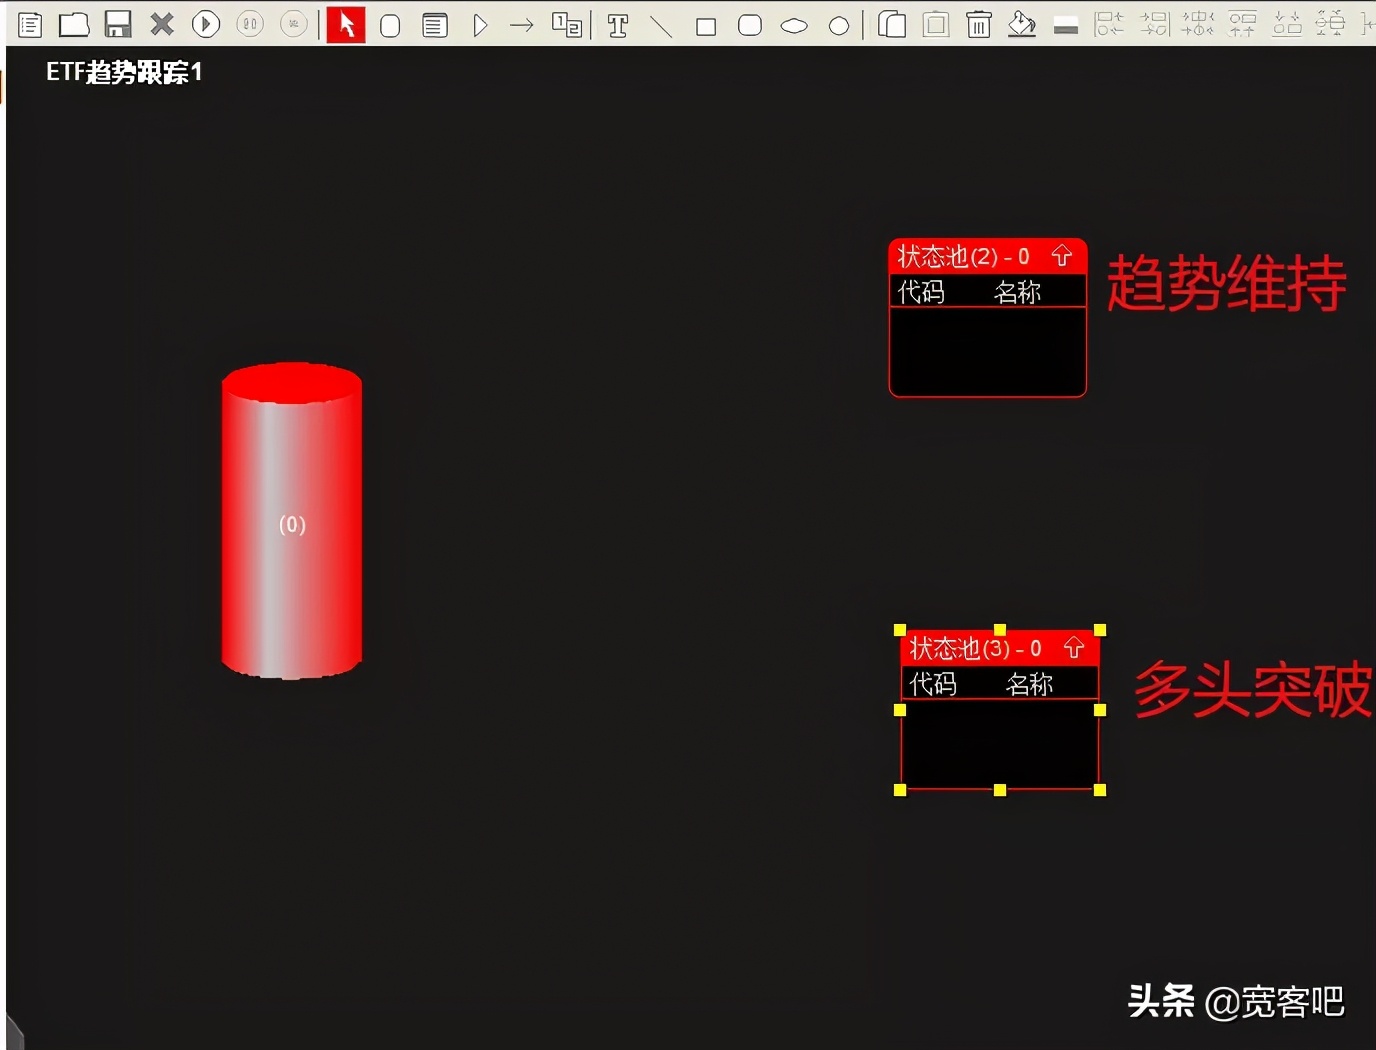The image size is (1376, 1050).
Task: Click the Paste icon in the toolbar
Action: click(x=935, y=25)
